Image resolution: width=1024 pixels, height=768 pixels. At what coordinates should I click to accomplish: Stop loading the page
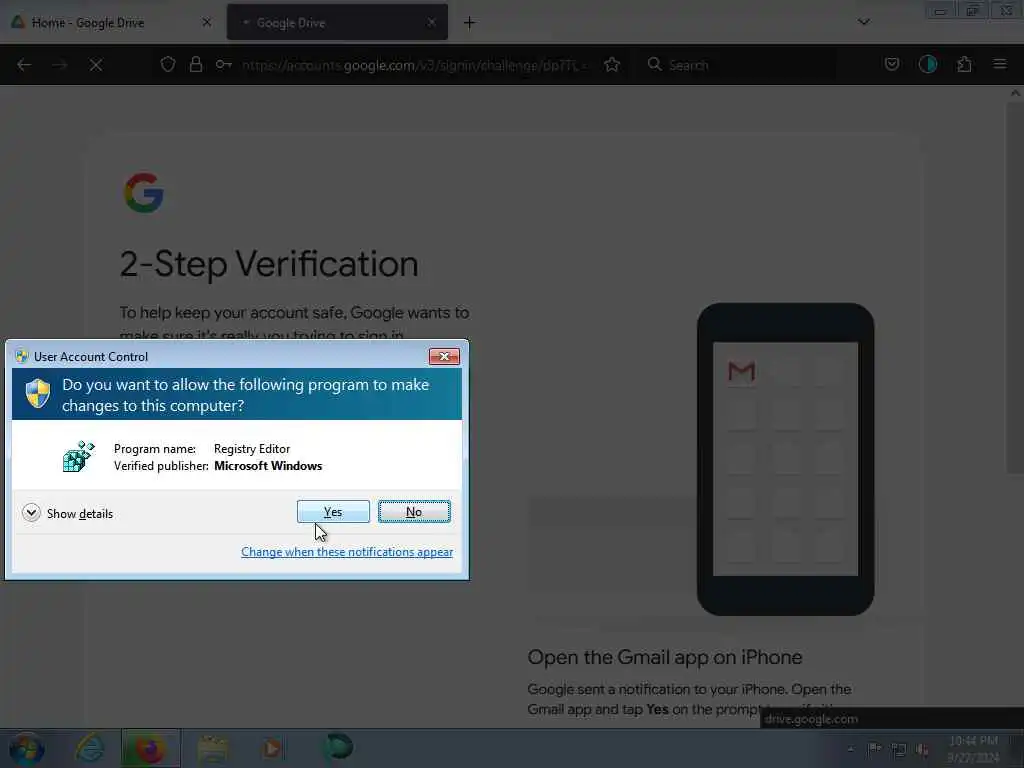coord(96,65)
